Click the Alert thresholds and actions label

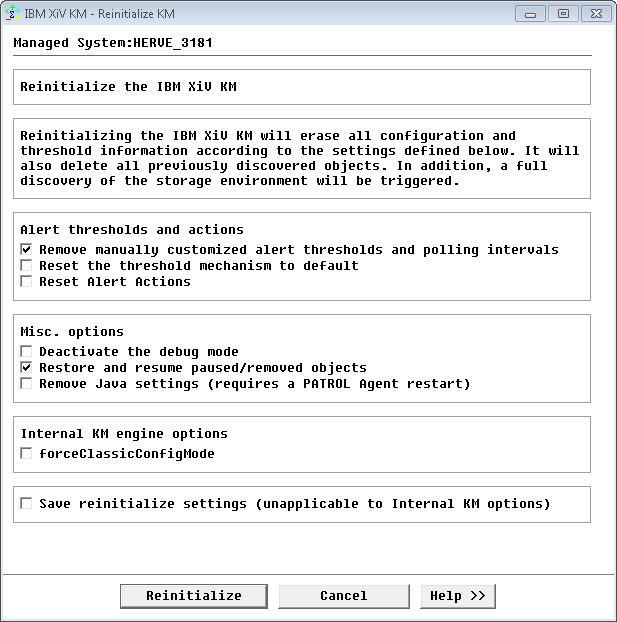tap(132, 230)
